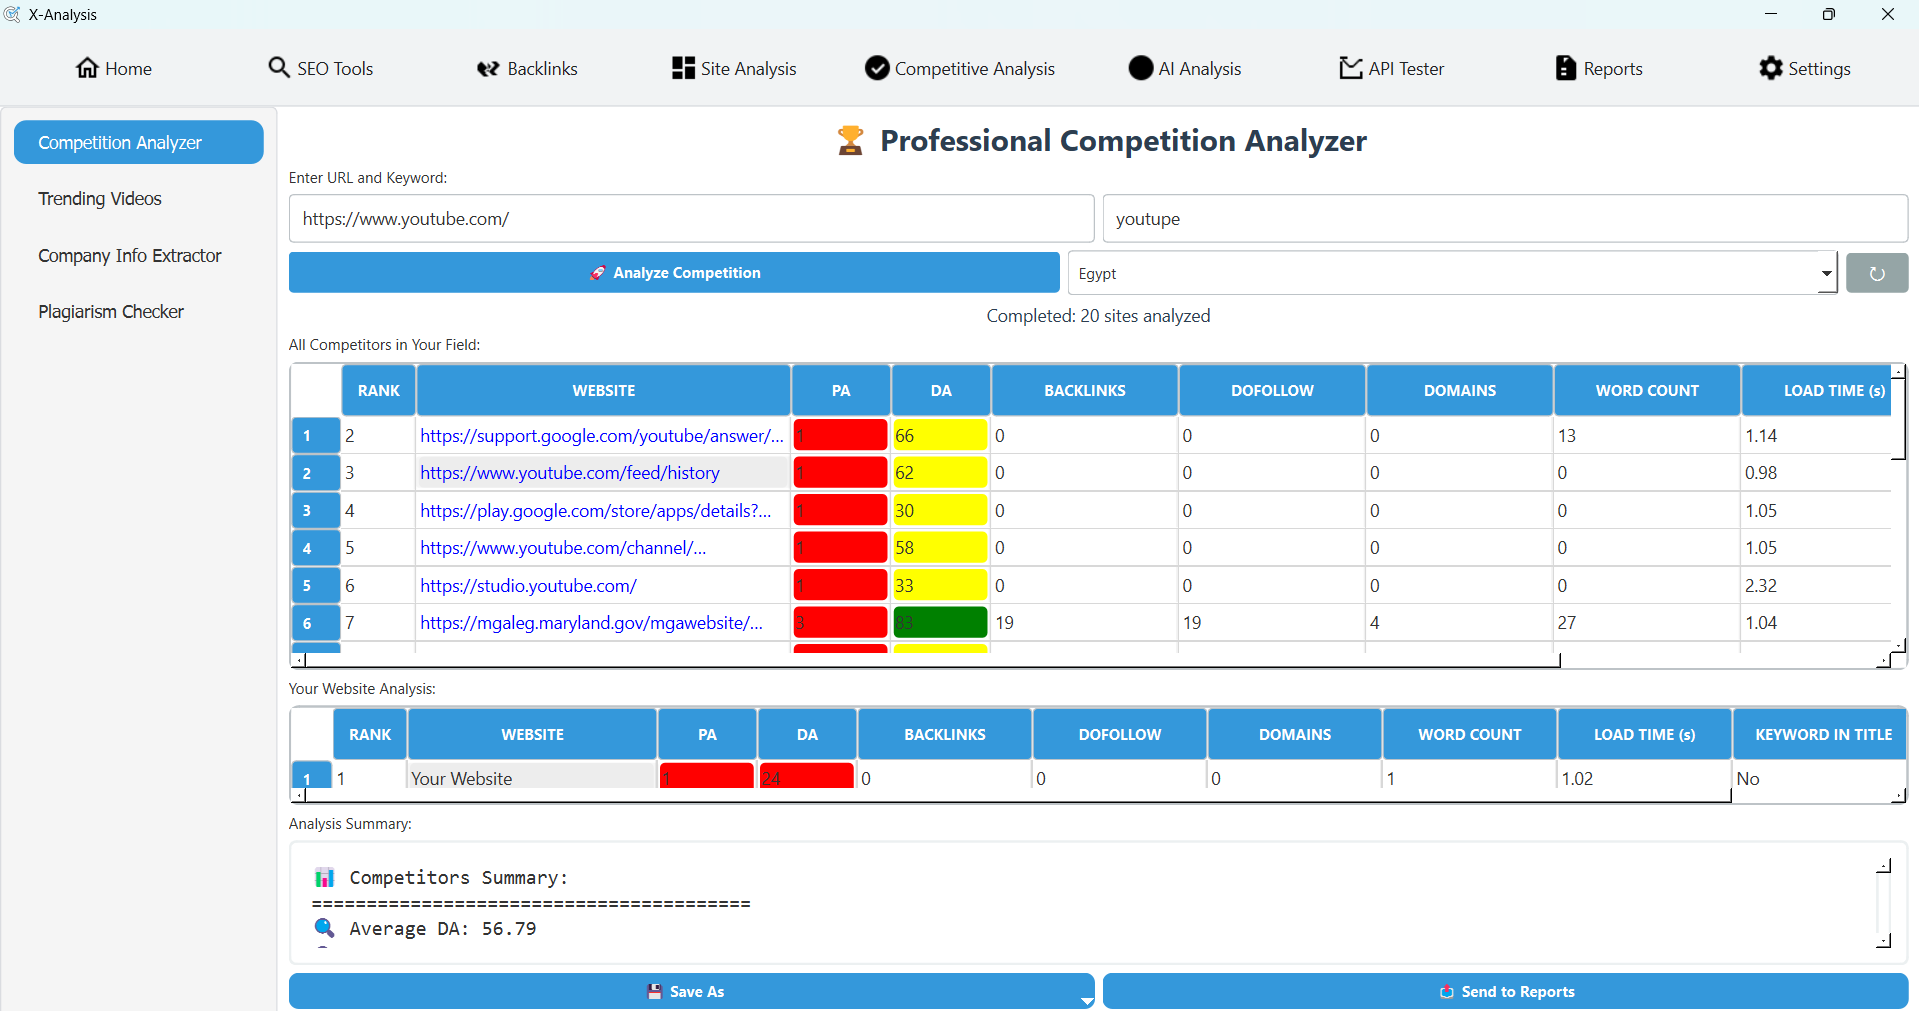1919x1011 pixels.
Task: Expand the Egypt country dropdown
Action: point(1827,273)
